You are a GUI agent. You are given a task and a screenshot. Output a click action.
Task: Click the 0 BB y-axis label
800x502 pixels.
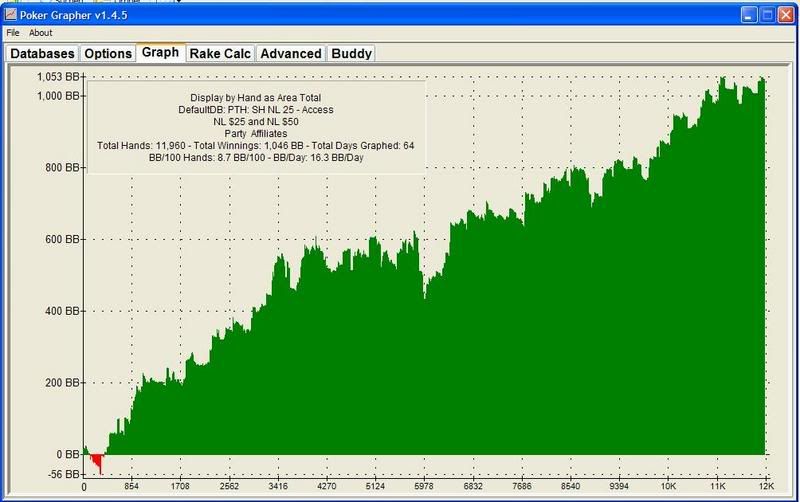point(67,454)
